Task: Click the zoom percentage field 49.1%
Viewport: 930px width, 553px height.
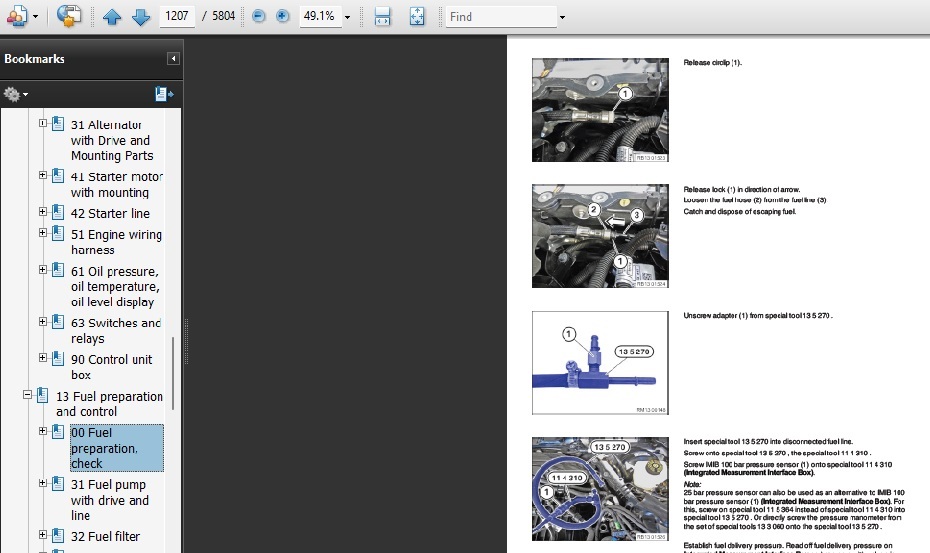Action: pos(320,16)
